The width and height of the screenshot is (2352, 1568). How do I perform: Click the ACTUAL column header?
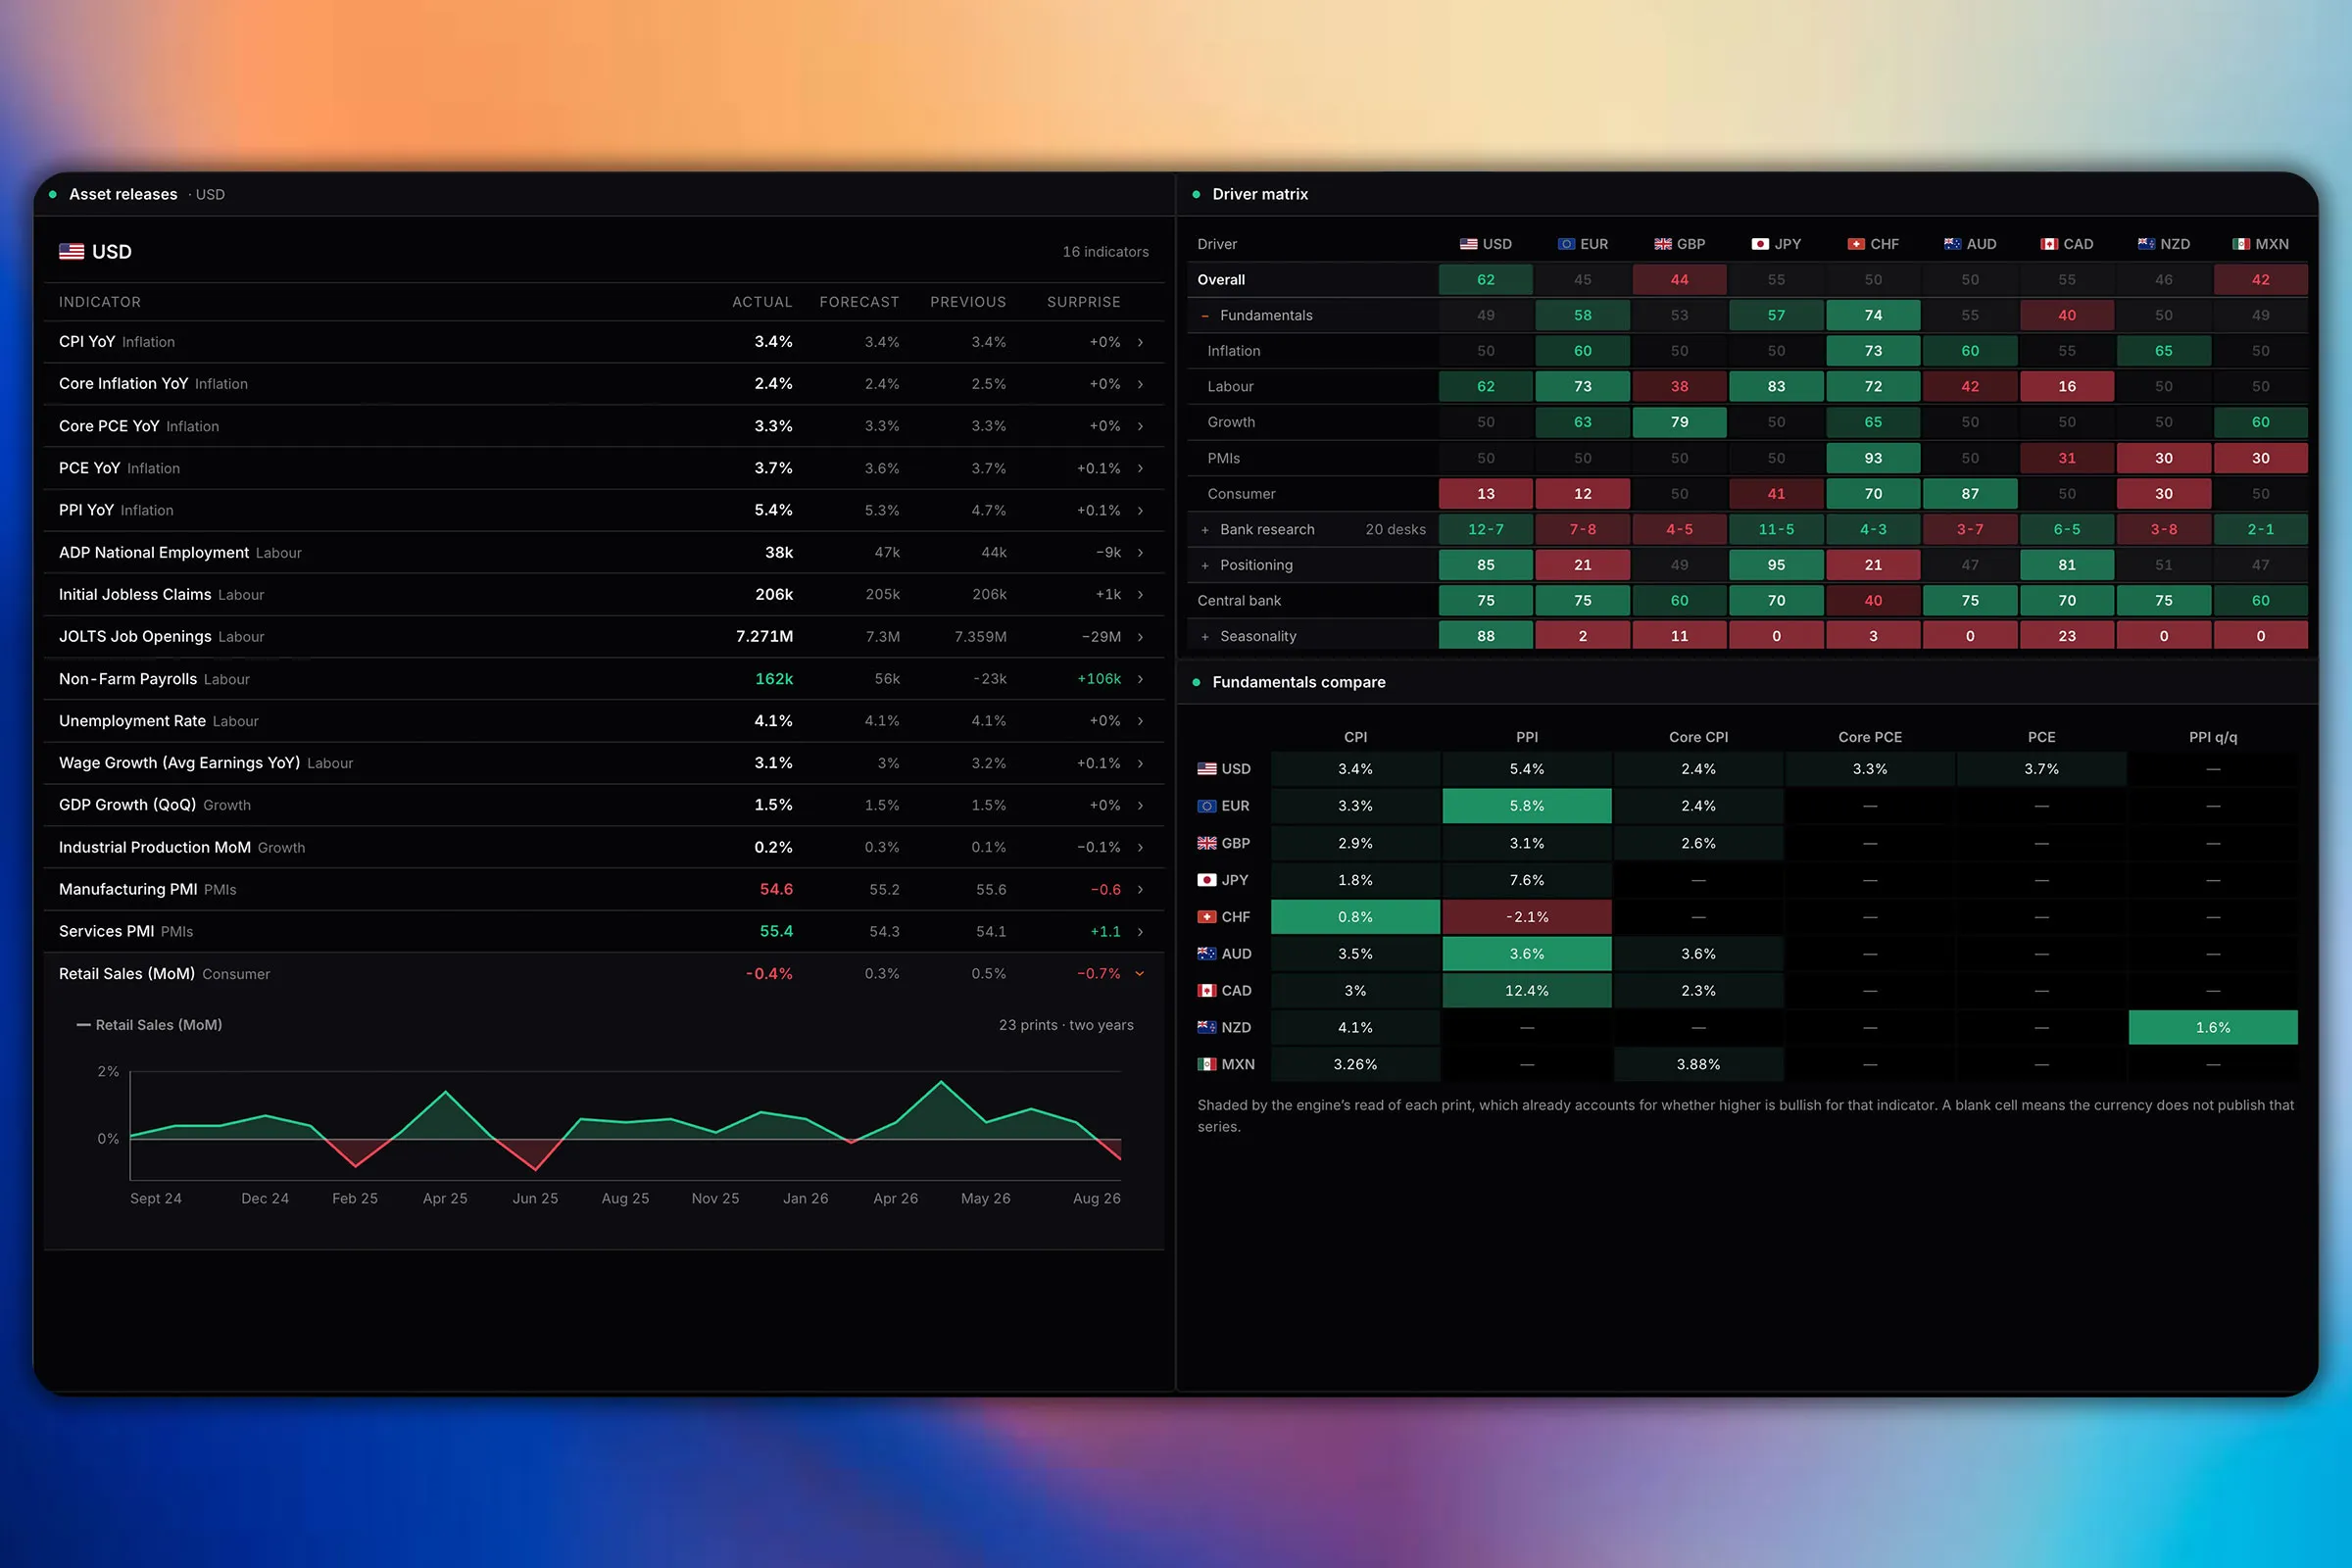click(762, 302)
